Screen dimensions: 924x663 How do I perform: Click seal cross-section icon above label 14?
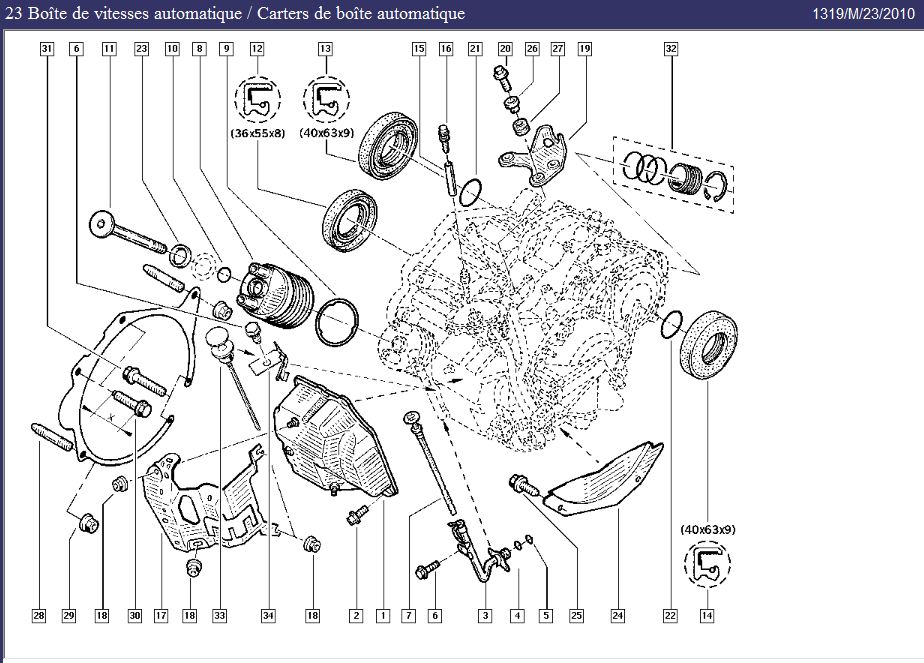pos(708,563)
